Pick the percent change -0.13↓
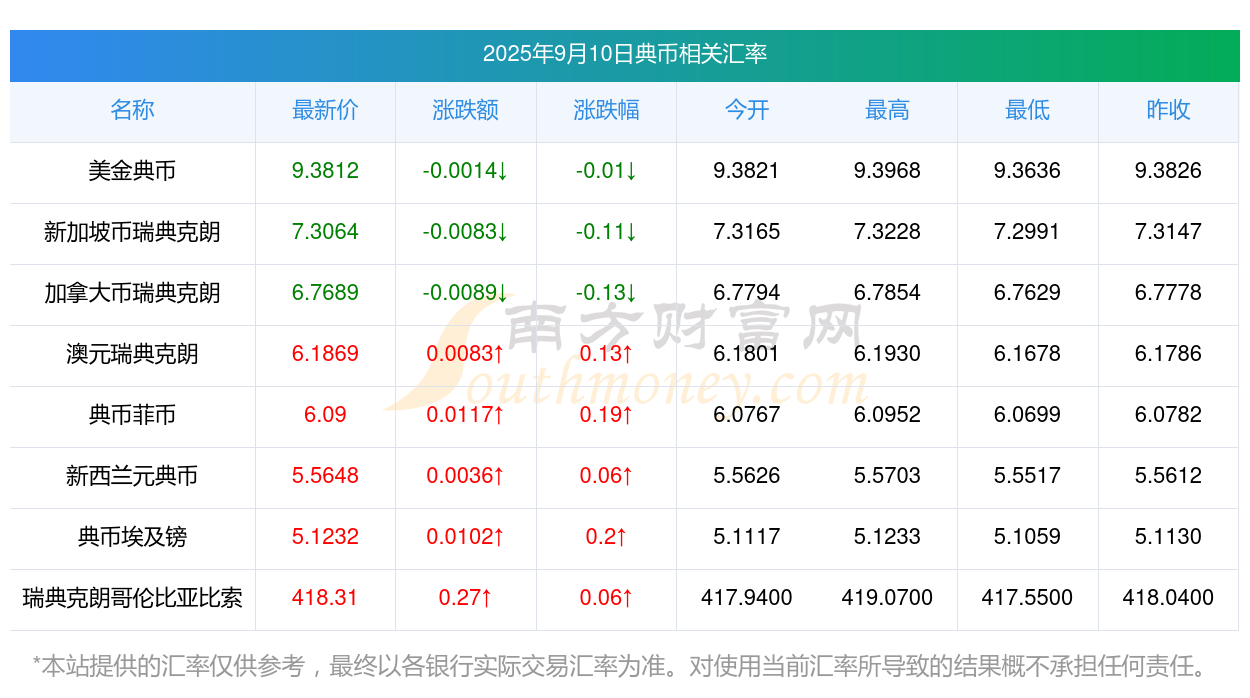This screenshot has height=698, width=1250. tap(606, 293)
